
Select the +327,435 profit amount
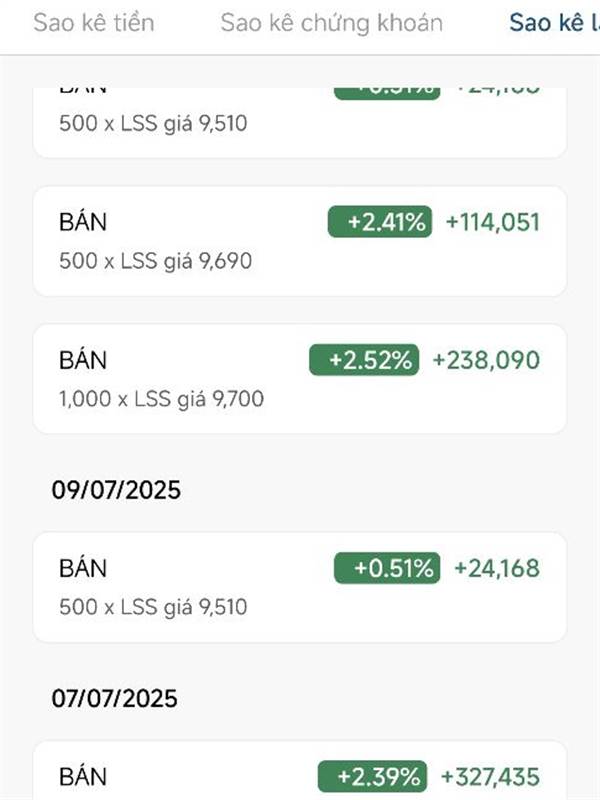(490, 777)
